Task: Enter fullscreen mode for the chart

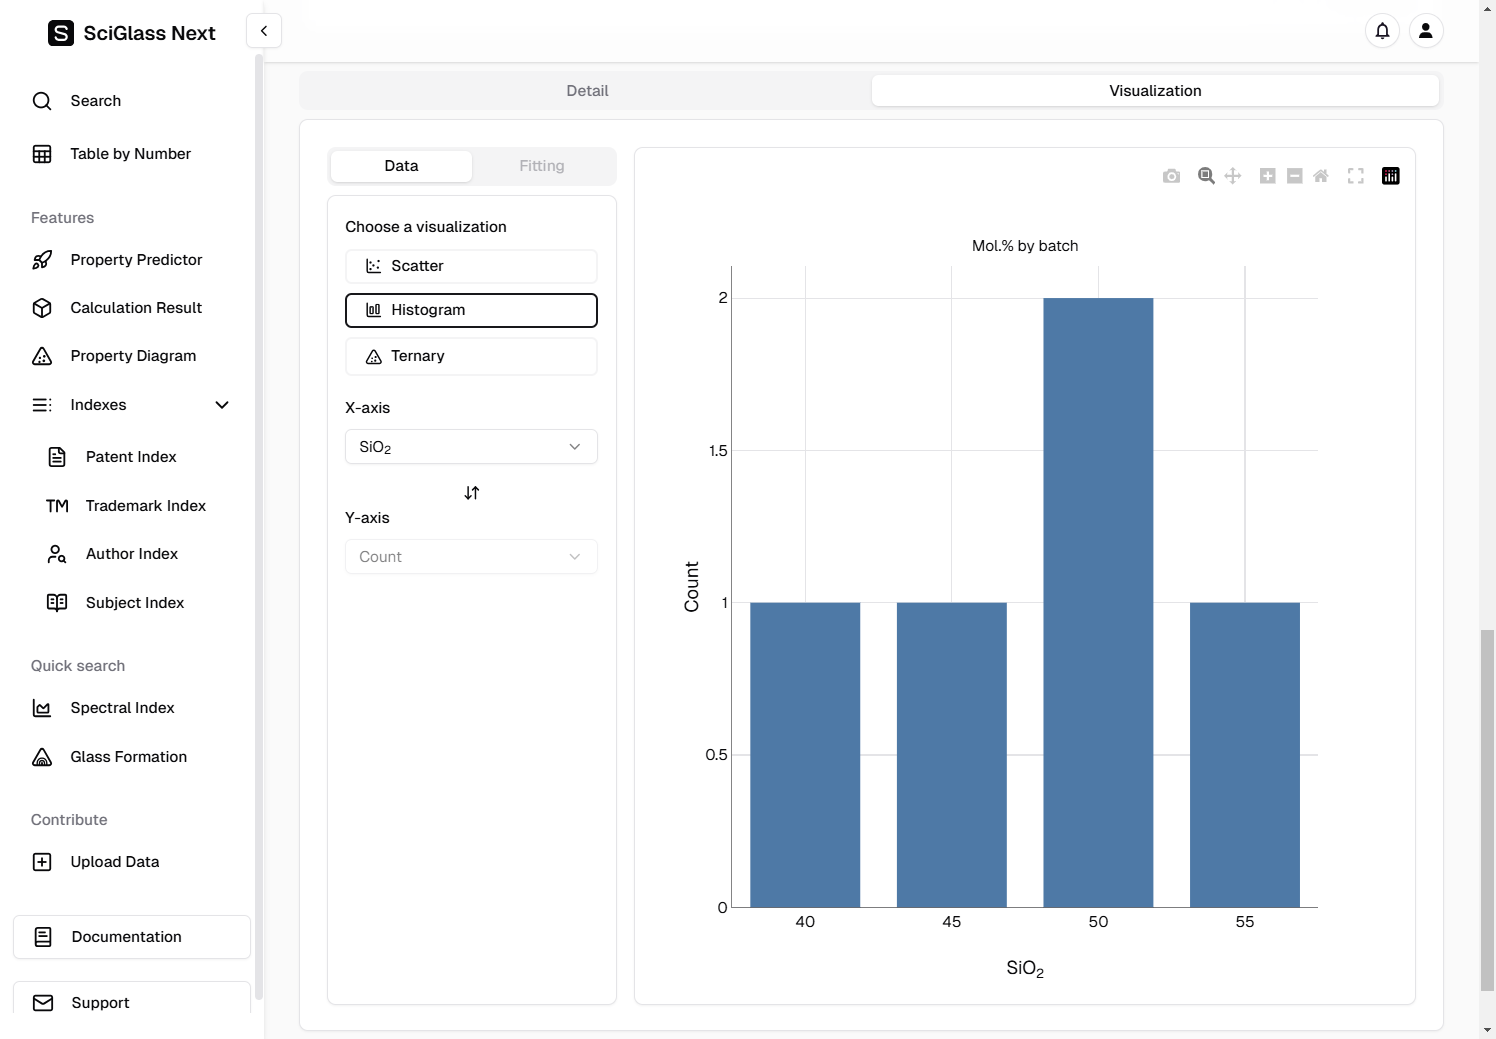Action: (1356, 176)
